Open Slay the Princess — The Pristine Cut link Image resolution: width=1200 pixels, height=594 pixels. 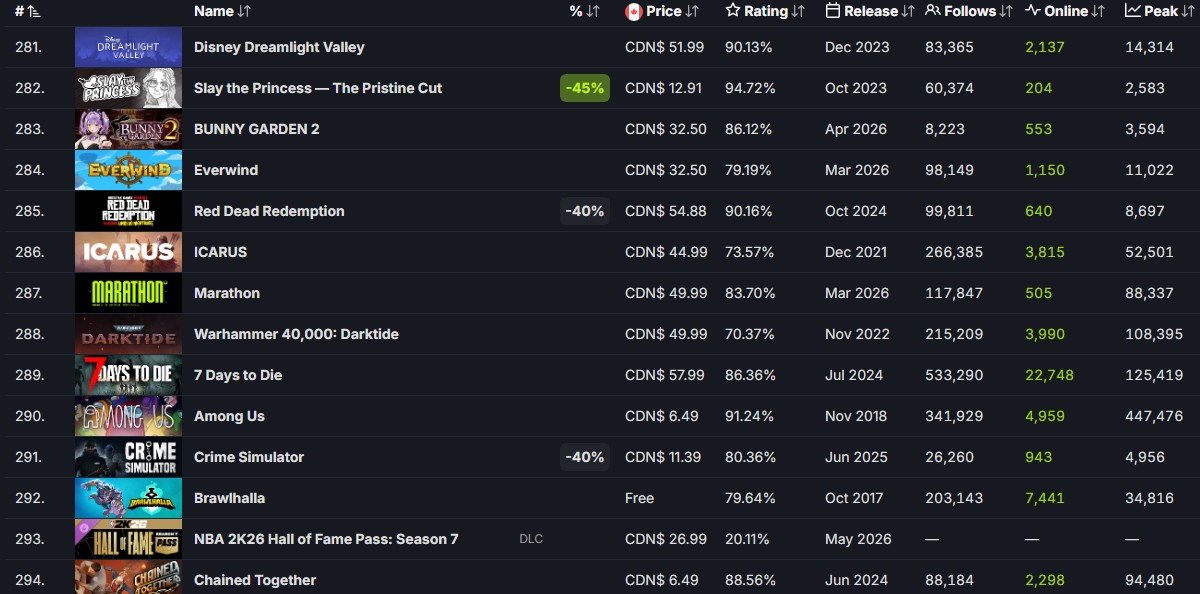318,88
